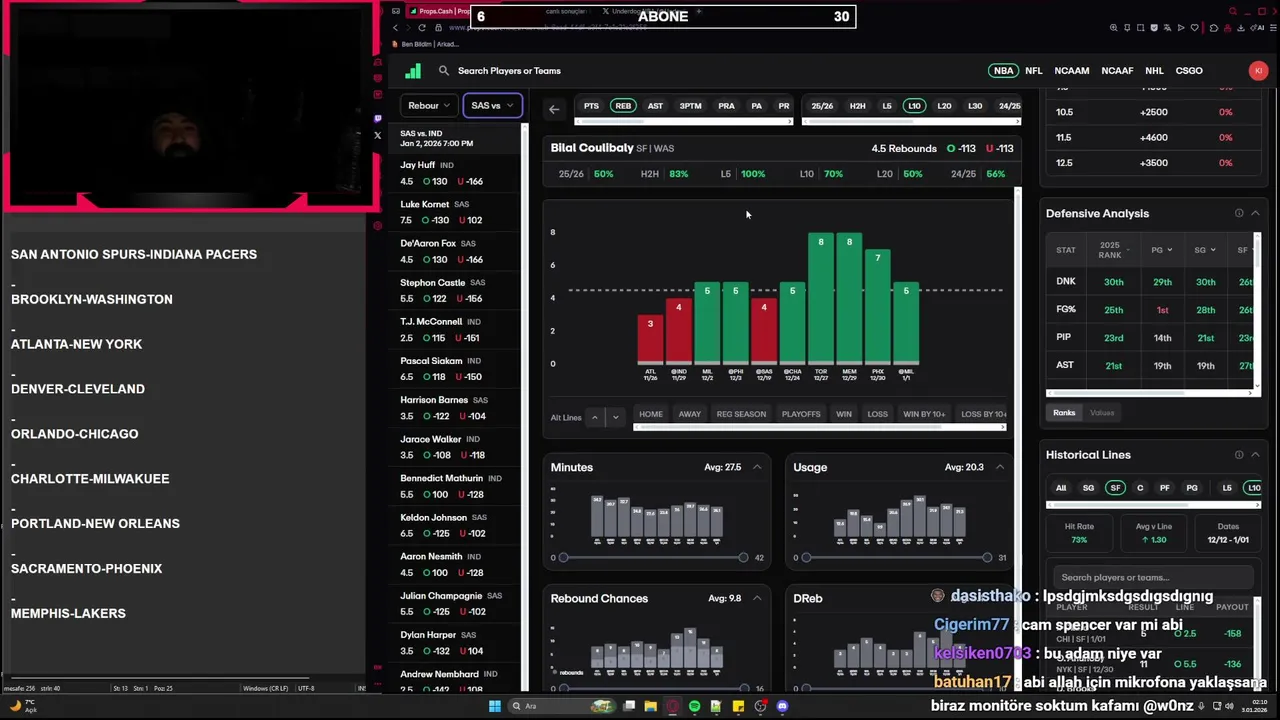Select the PTS stat pill
This screenshot has height=720, width=1280.
tap(591, 106)
